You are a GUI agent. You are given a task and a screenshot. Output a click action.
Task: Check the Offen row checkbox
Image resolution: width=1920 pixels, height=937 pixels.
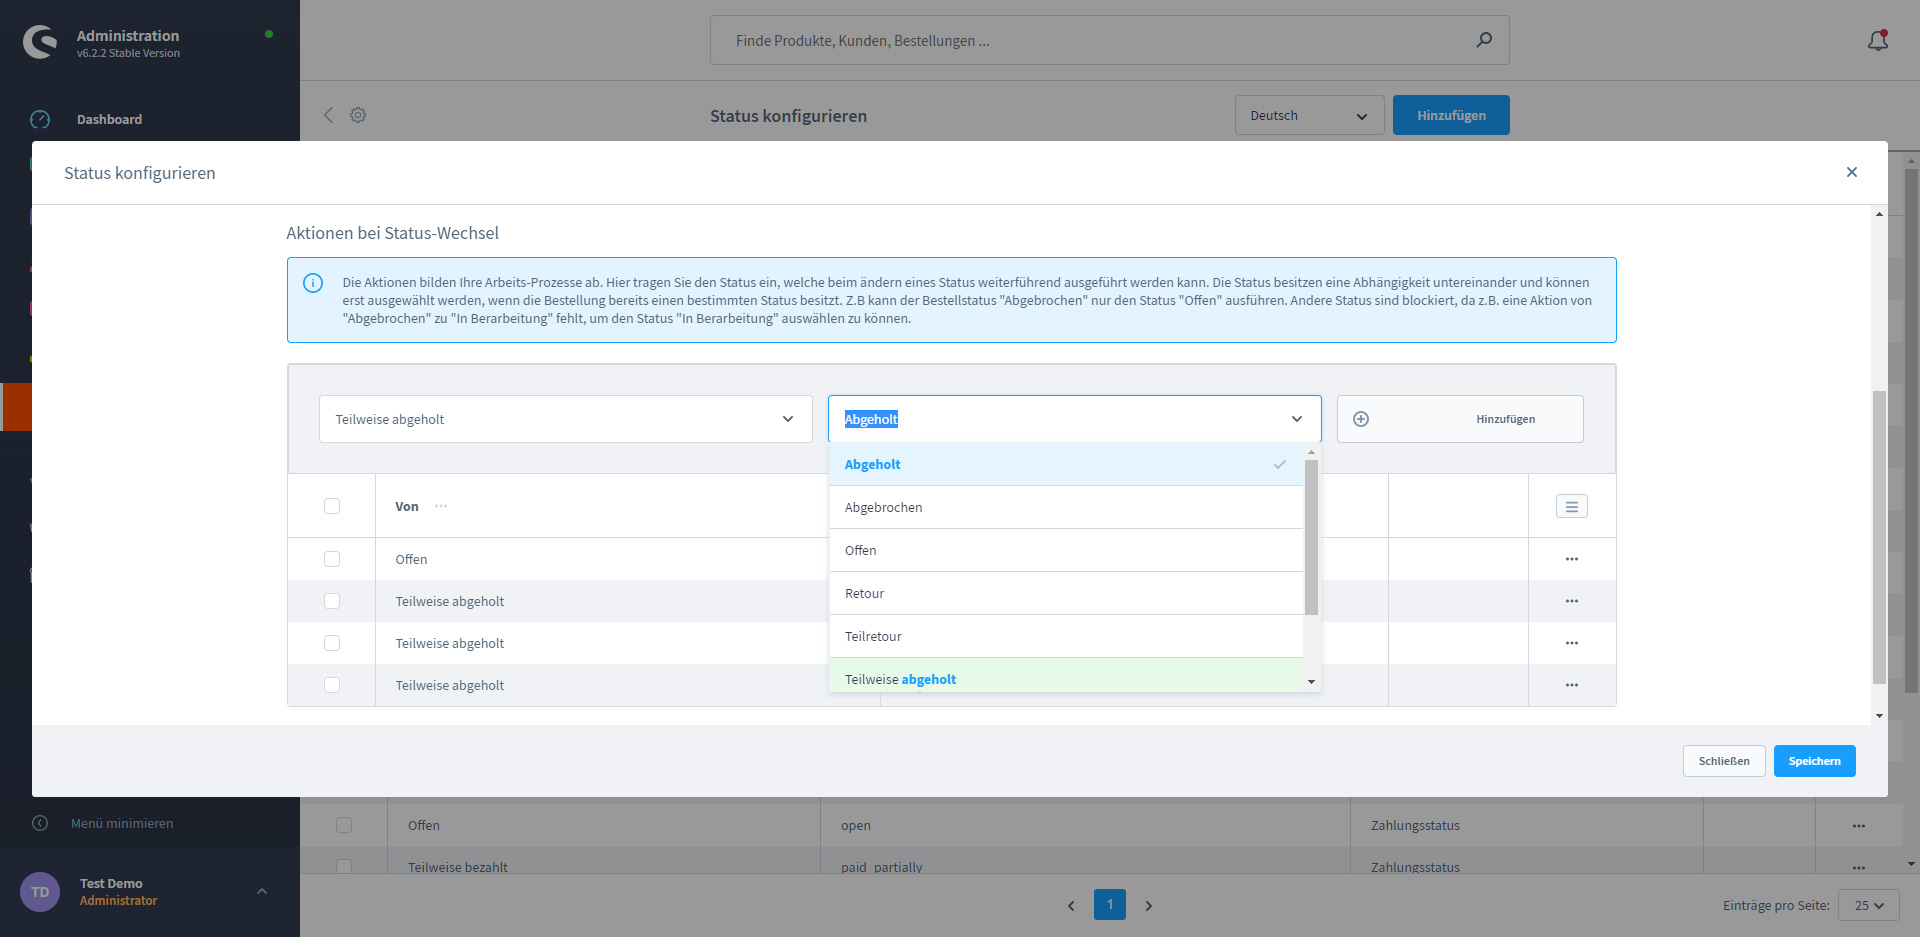[x=332, y=559]
